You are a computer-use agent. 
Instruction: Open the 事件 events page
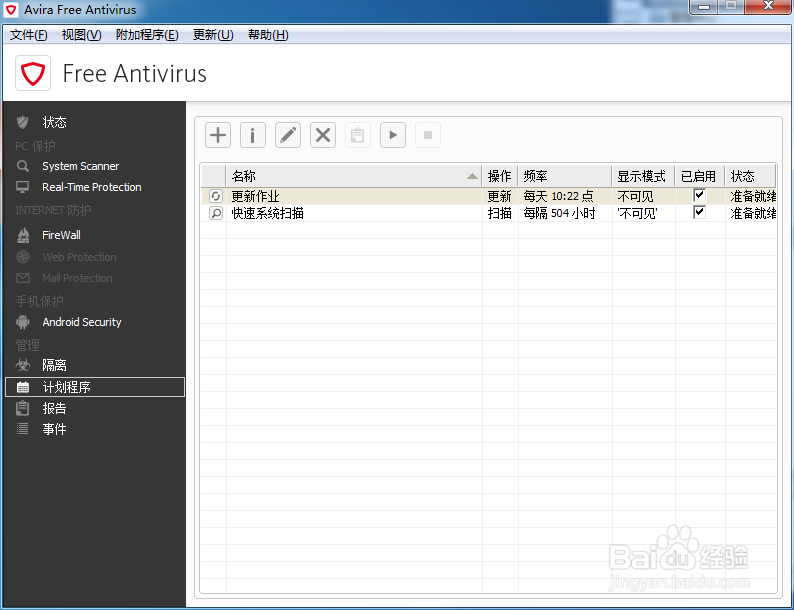pos(54,429)
